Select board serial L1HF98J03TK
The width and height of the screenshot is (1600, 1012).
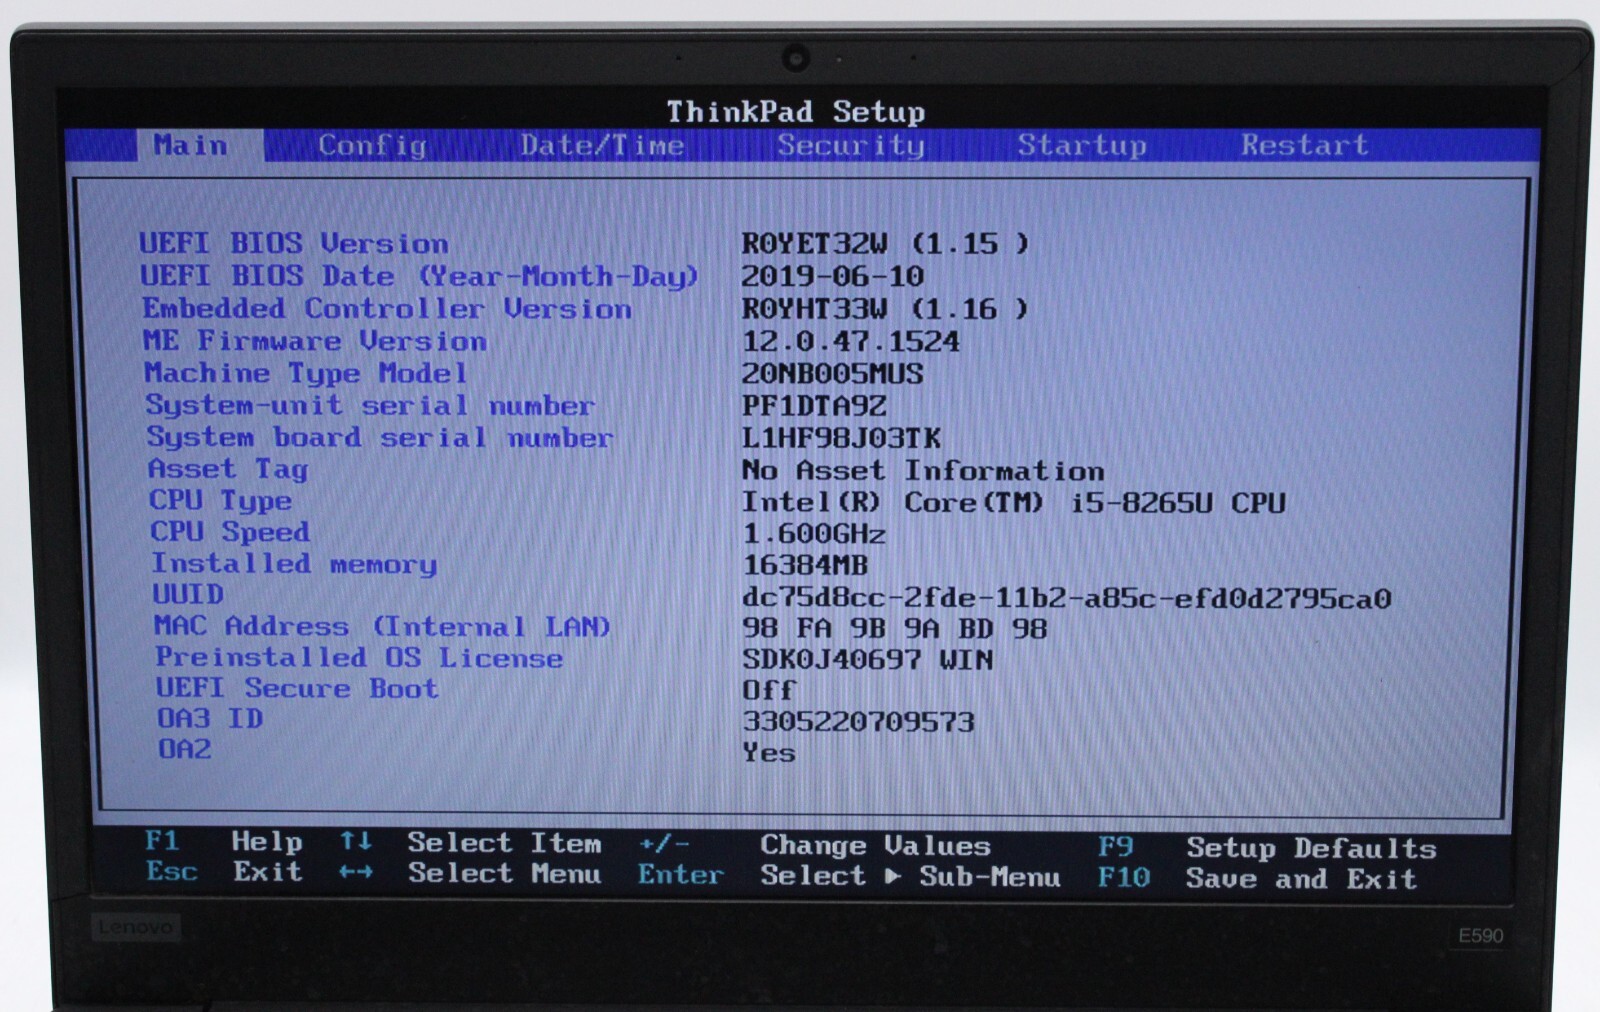click(x=841, y=438)
